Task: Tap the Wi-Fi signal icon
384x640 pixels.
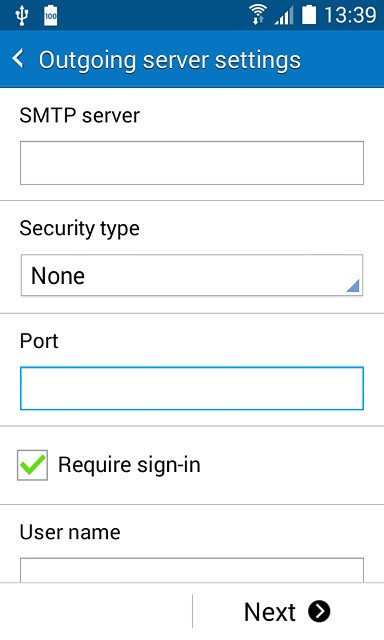Action: [258, 15]
